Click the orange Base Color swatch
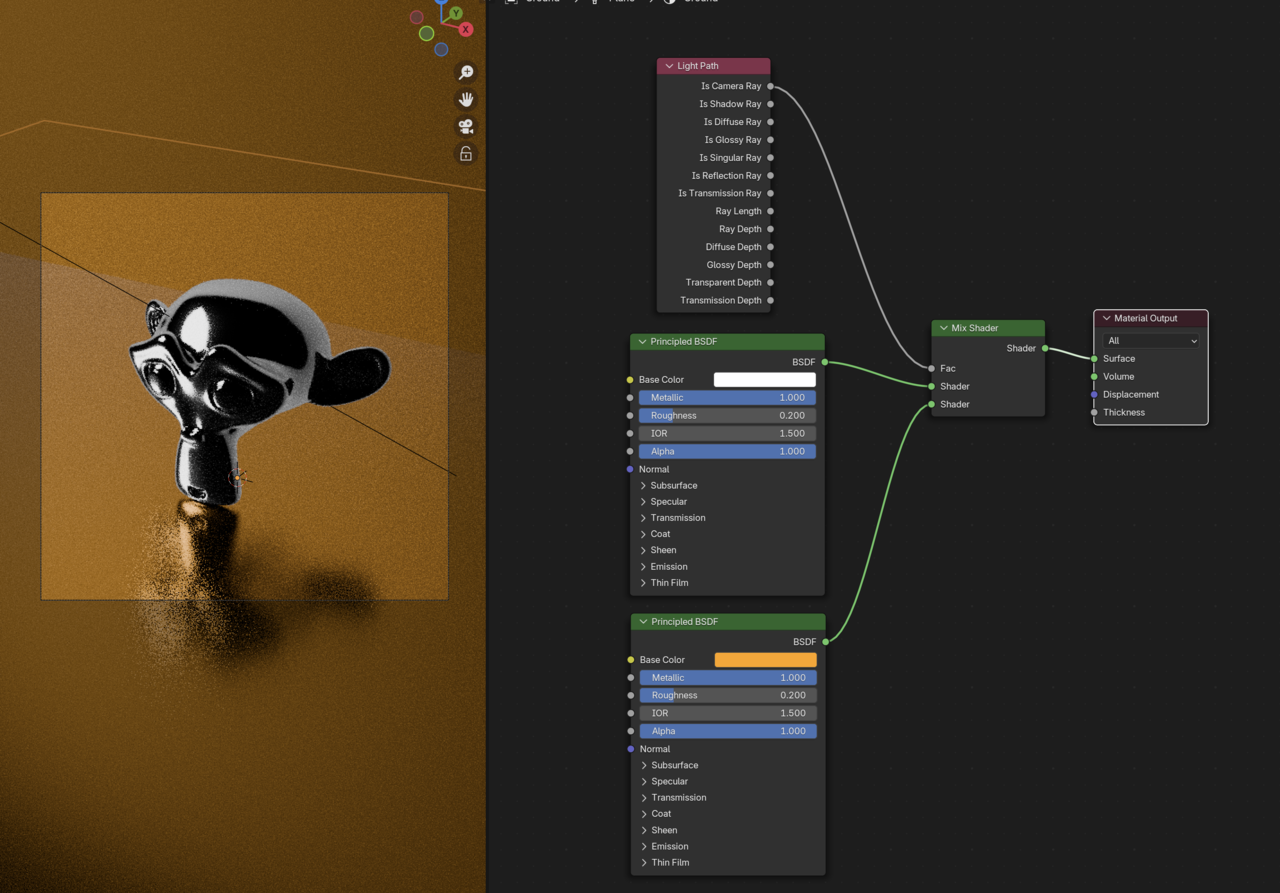Viewport: 1280px width, 893px height. (x=766, y=660)
